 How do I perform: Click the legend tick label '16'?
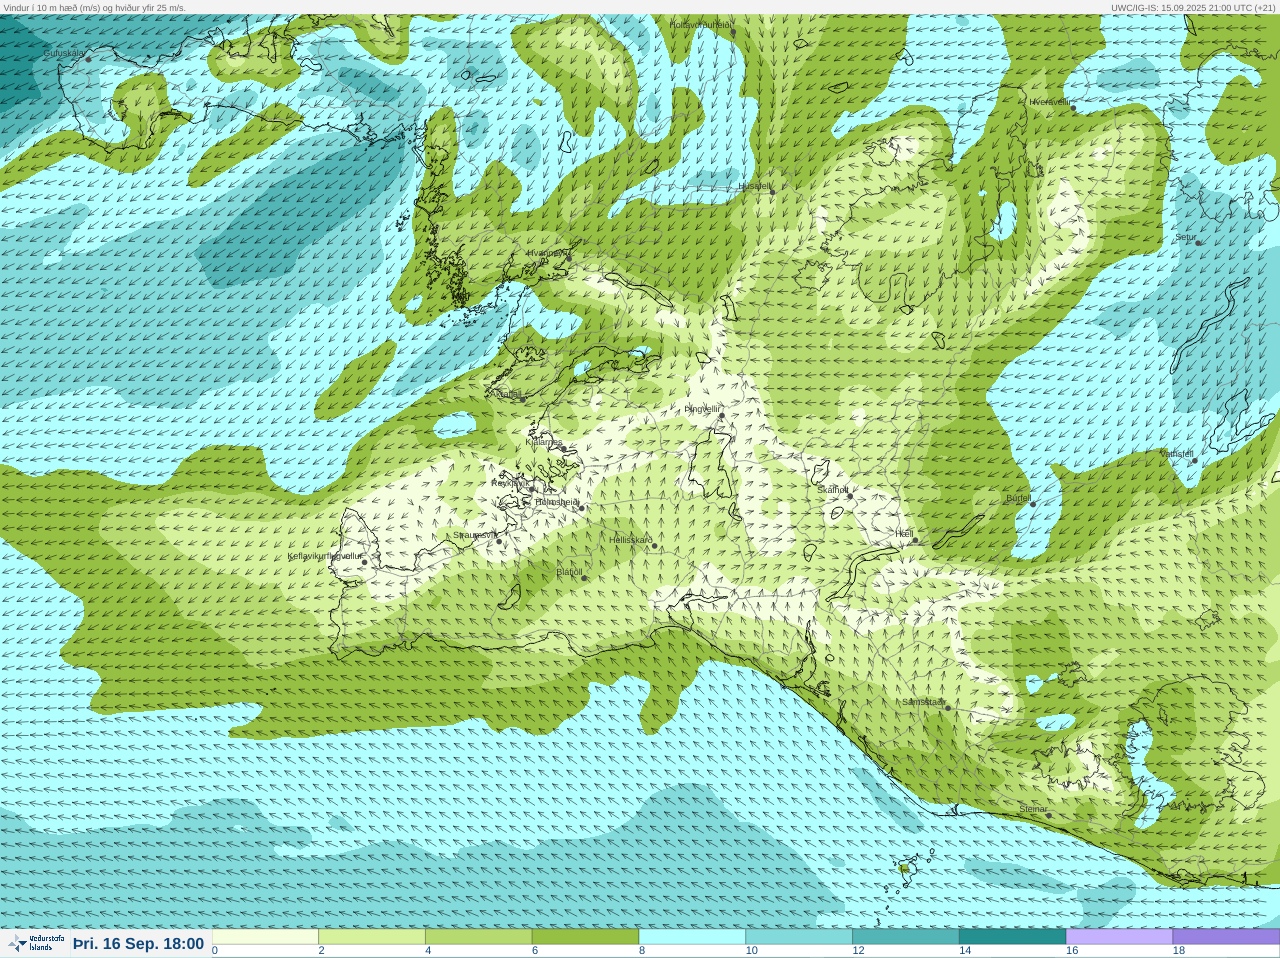point(1072,951)
